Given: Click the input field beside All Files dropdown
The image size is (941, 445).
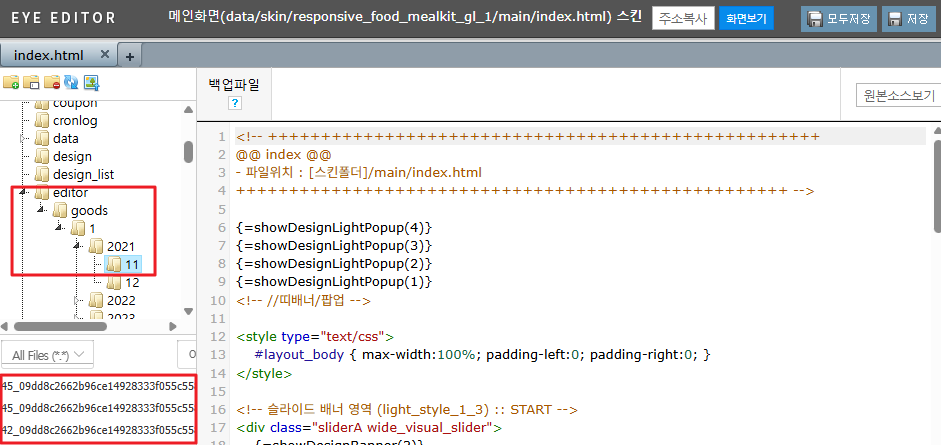Looking at the screenshot, I should pos(187,355).
